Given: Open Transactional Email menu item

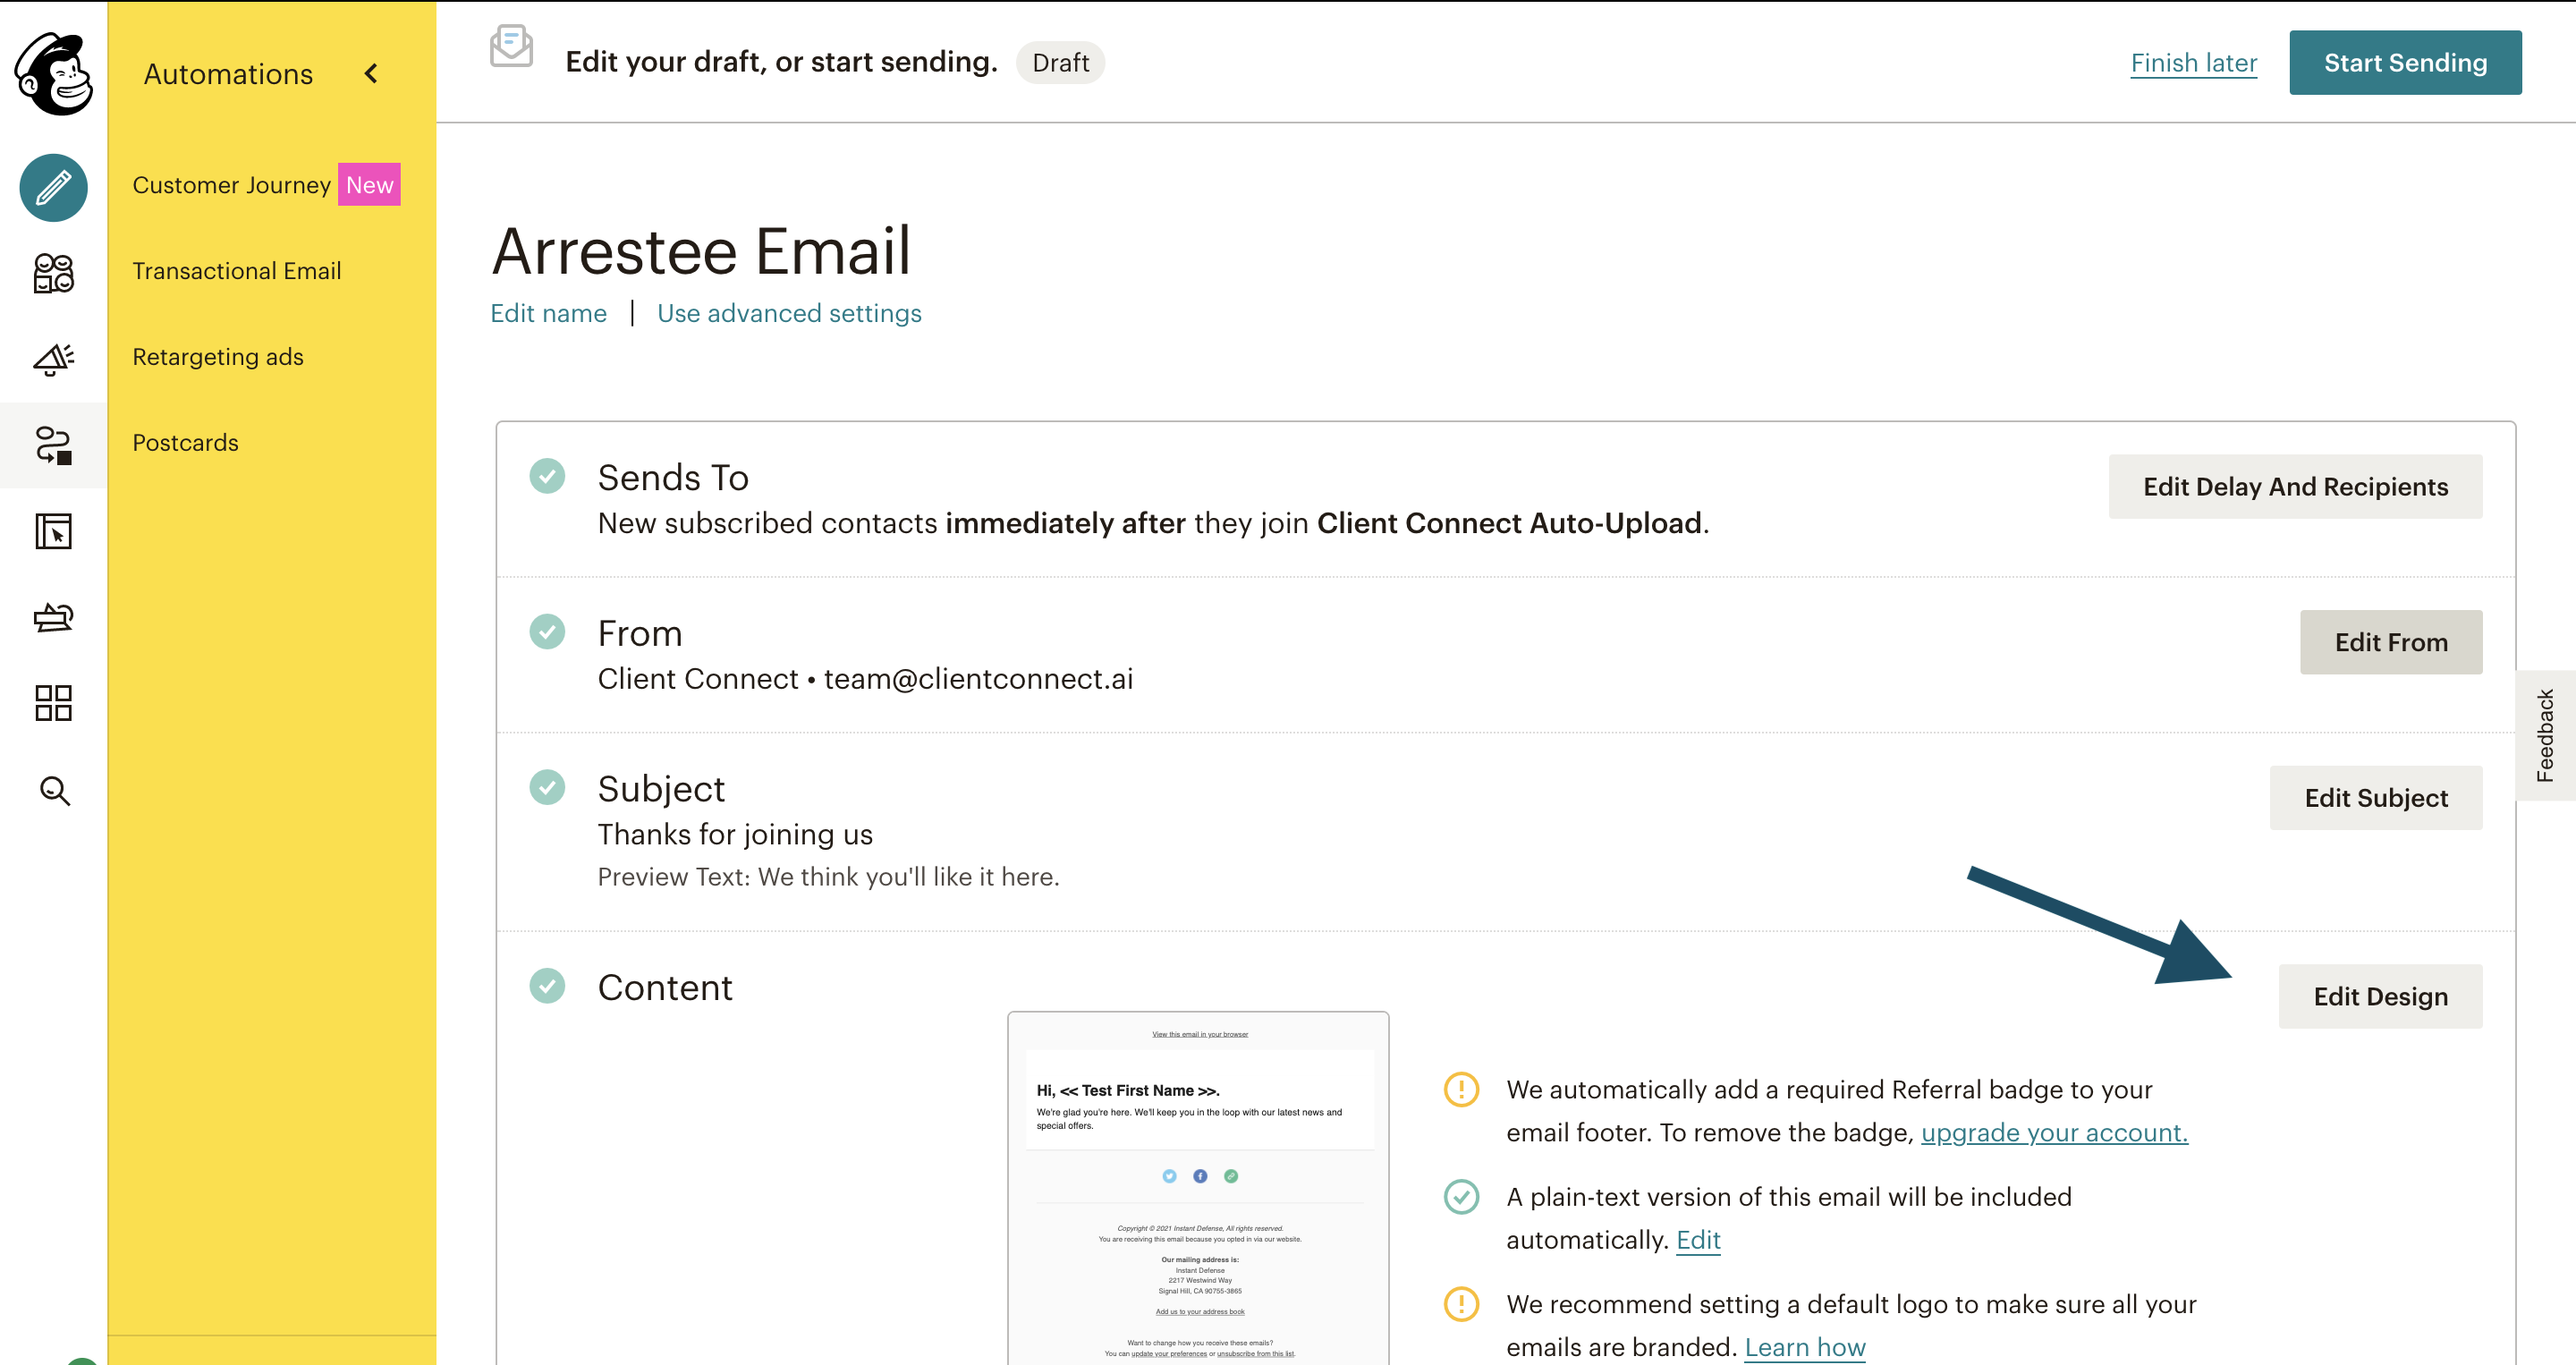Looking at the screenshot, I should coord(237,271).
